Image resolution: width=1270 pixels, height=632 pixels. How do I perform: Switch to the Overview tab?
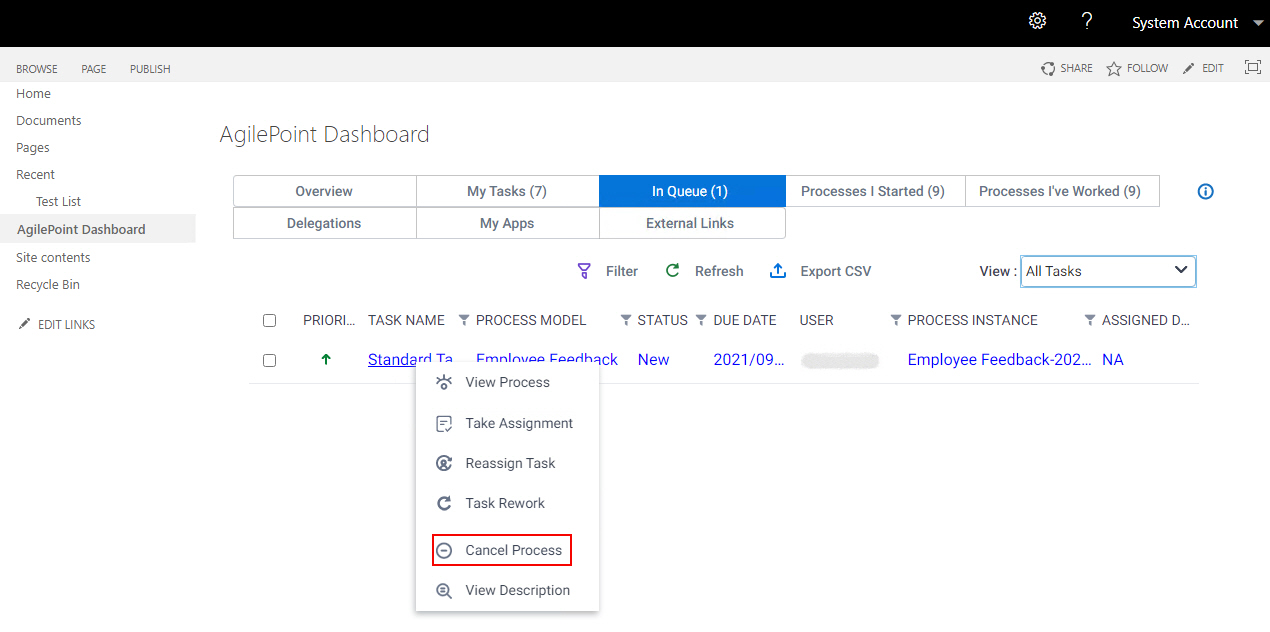tap(324, 191)
